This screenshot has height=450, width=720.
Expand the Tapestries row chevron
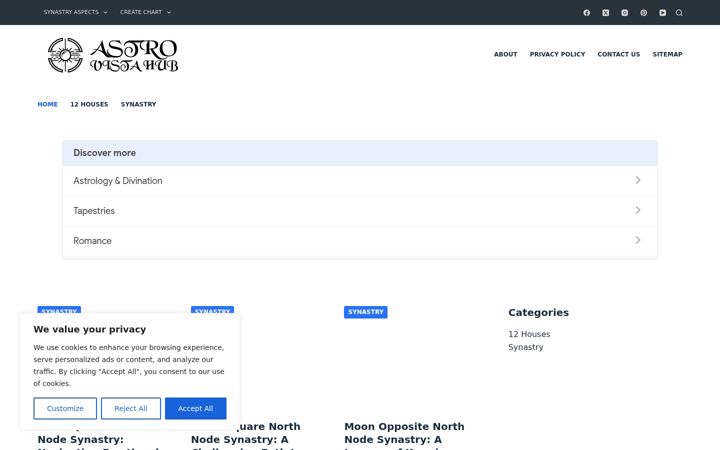coord(638,210)
